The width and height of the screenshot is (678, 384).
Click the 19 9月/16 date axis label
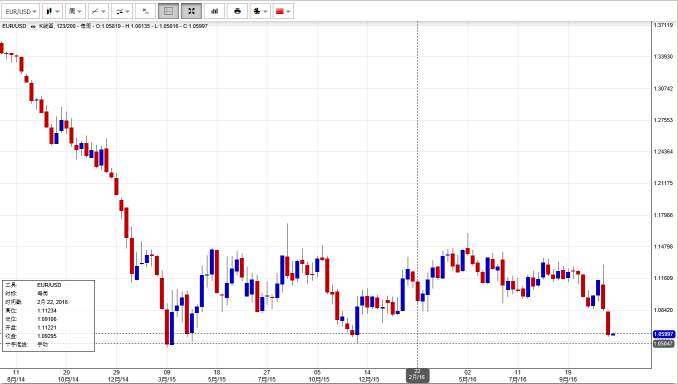568,376
